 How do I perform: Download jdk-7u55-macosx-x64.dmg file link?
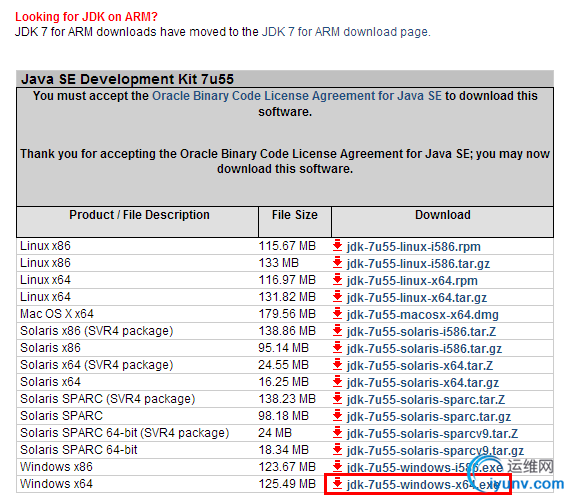click(422, 315)
